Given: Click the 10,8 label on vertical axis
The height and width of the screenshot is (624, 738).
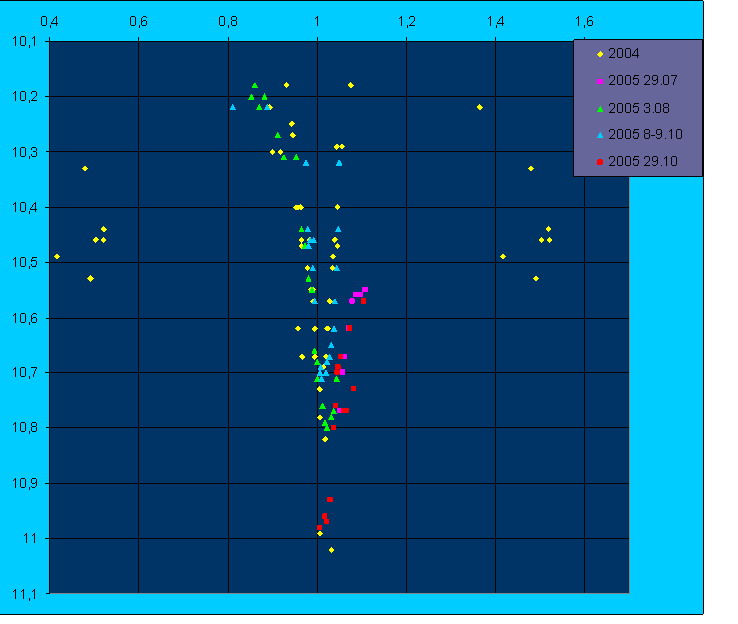Looking at the screenshot, I should click(x=24, y=428).
